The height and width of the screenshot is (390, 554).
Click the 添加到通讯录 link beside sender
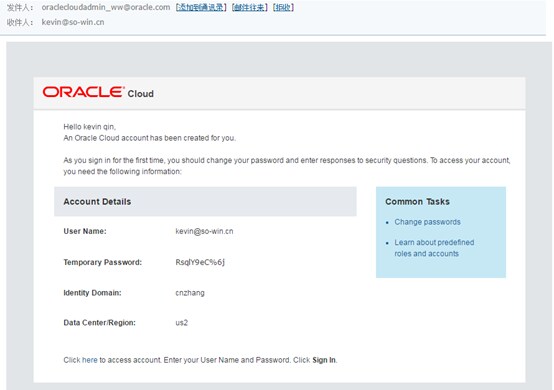coord(201,7)
